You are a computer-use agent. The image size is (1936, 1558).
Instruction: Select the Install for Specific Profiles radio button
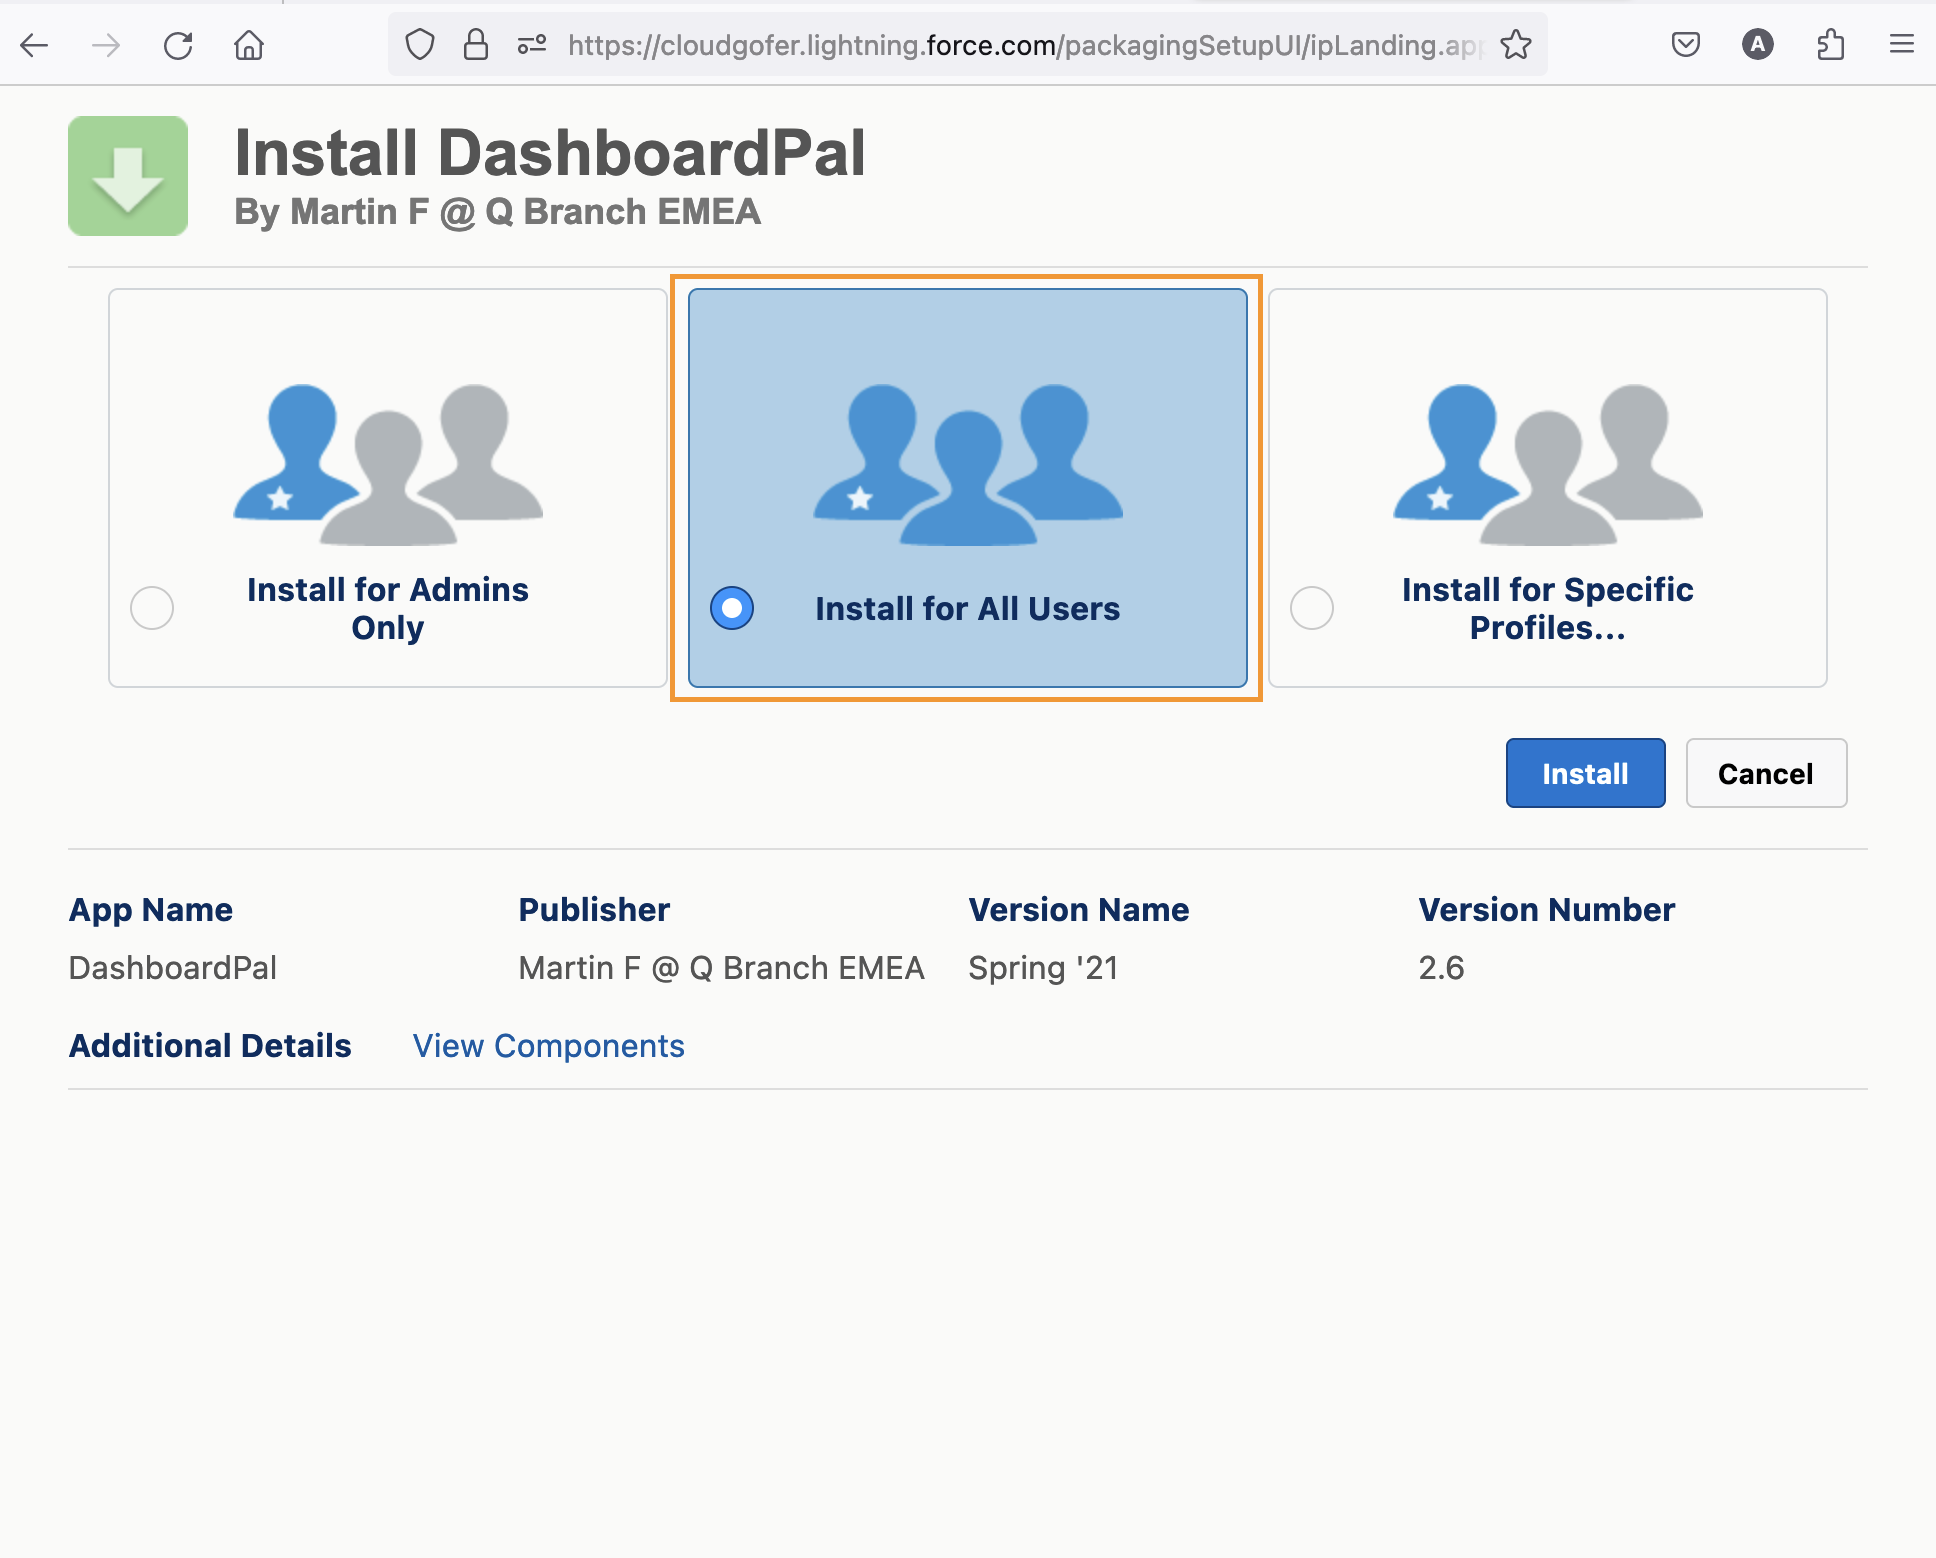[x=1310, y=607]
